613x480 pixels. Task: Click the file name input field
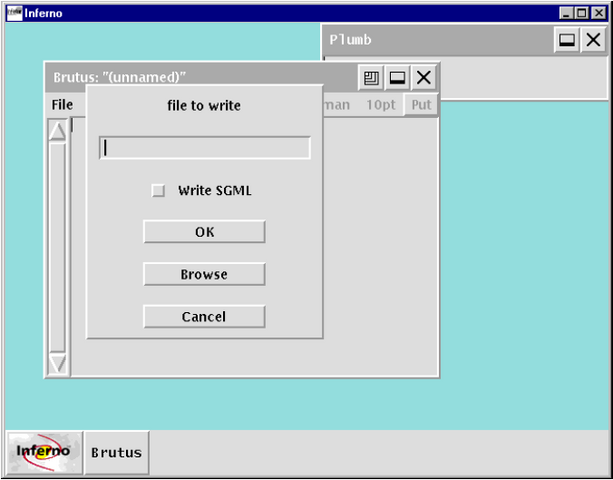pos(205,148)
